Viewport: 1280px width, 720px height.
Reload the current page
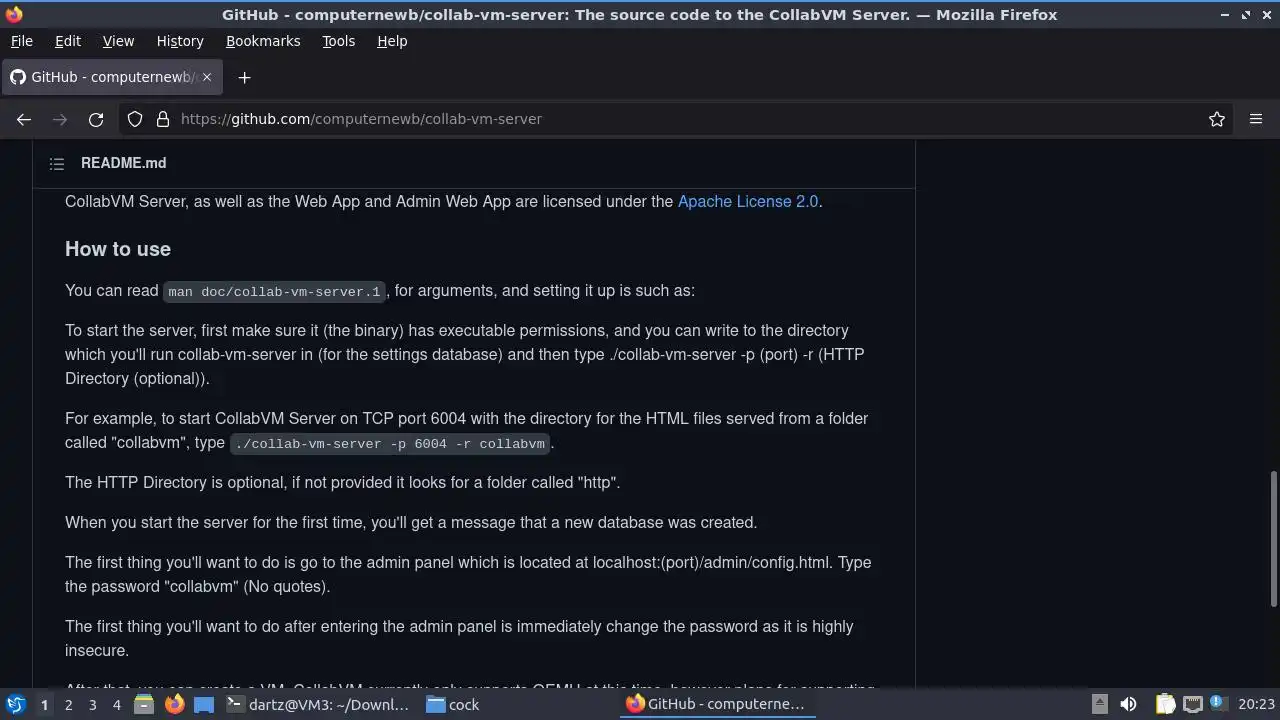(96, 119)
